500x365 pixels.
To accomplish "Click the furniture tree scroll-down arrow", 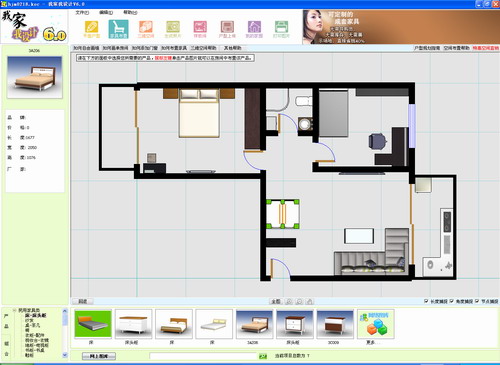I will click(65, 355).
